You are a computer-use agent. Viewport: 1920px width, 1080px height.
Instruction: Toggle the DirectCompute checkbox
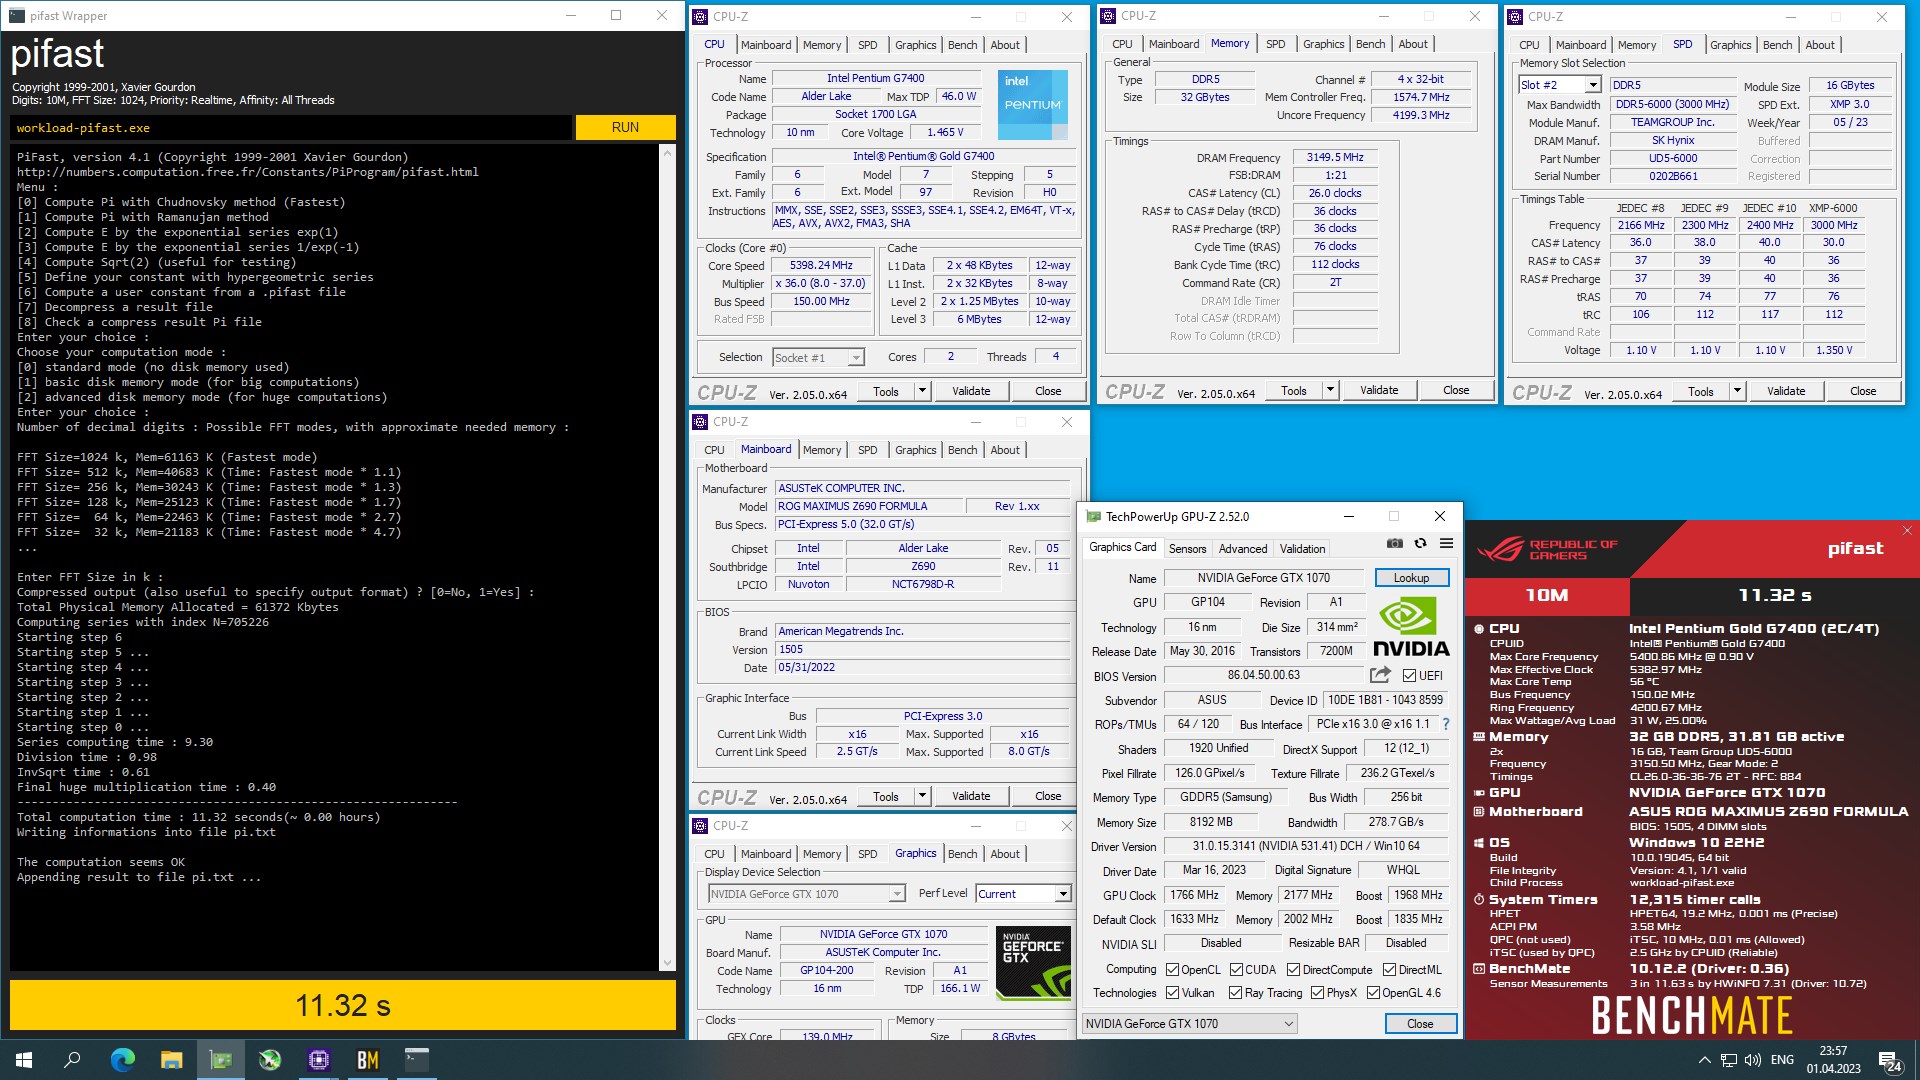pos(1293,970)
